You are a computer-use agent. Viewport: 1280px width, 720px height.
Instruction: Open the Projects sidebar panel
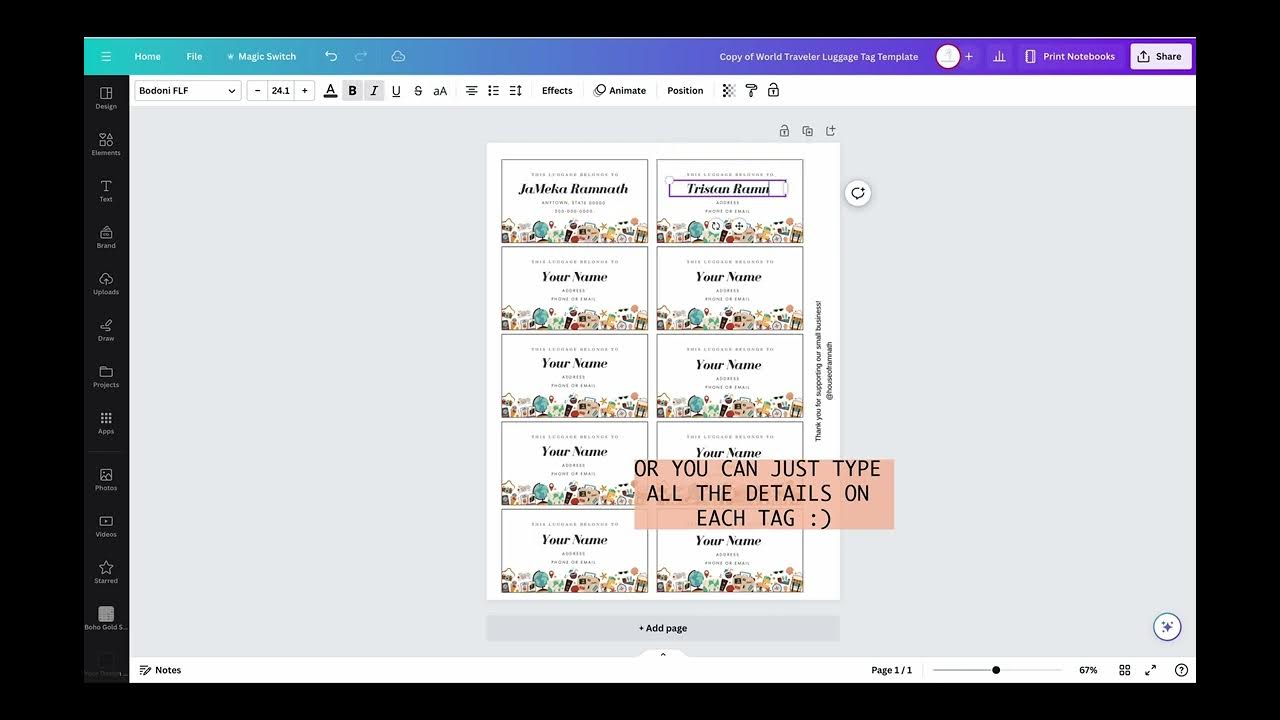106,377
